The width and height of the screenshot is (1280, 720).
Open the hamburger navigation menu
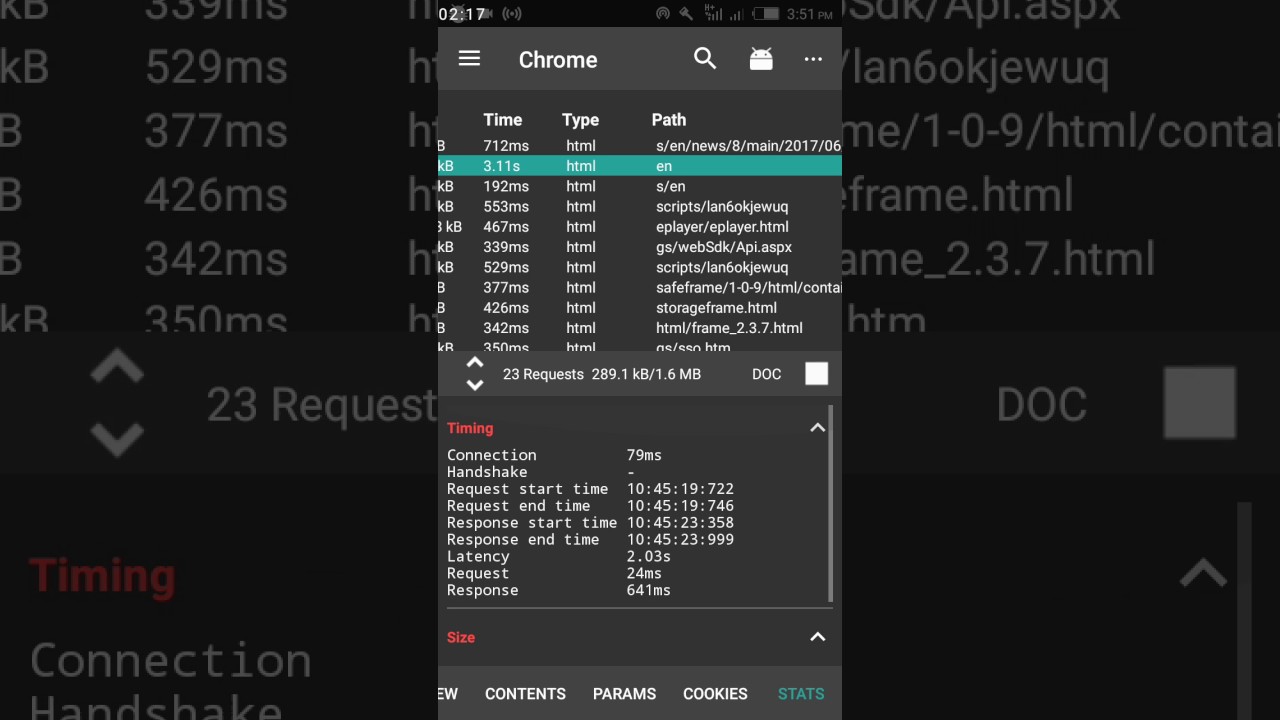click(x=469, y=59)
